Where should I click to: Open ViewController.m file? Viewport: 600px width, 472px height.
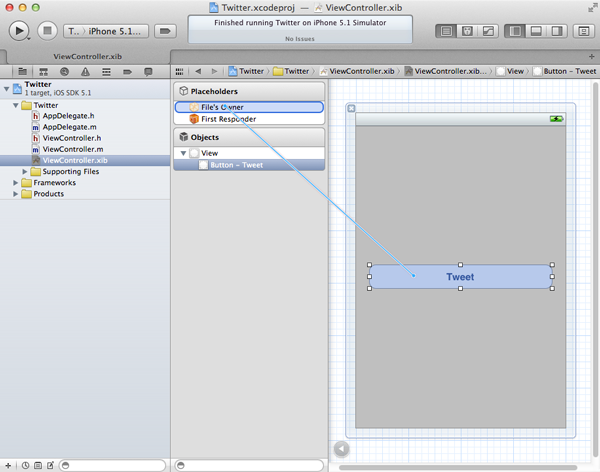click(85, 149)
